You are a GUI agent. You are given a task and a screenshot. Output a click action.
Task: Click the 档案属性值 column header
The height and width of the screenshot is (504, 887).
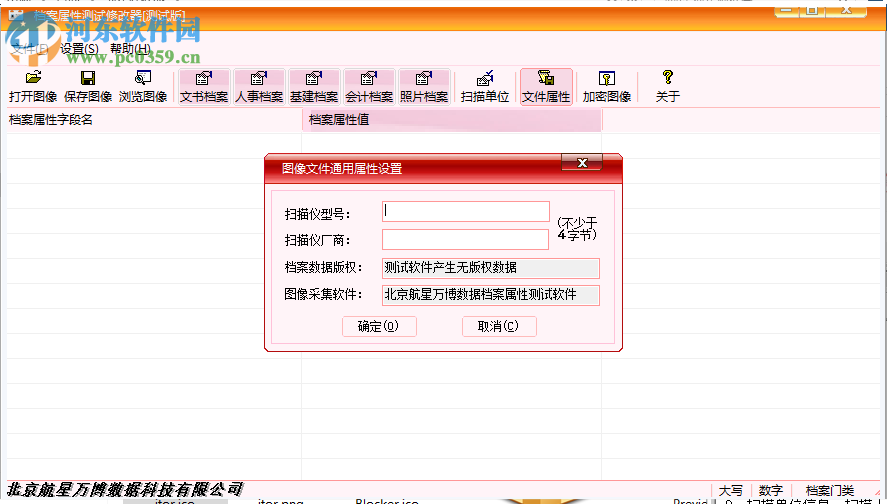click(451, 120)
